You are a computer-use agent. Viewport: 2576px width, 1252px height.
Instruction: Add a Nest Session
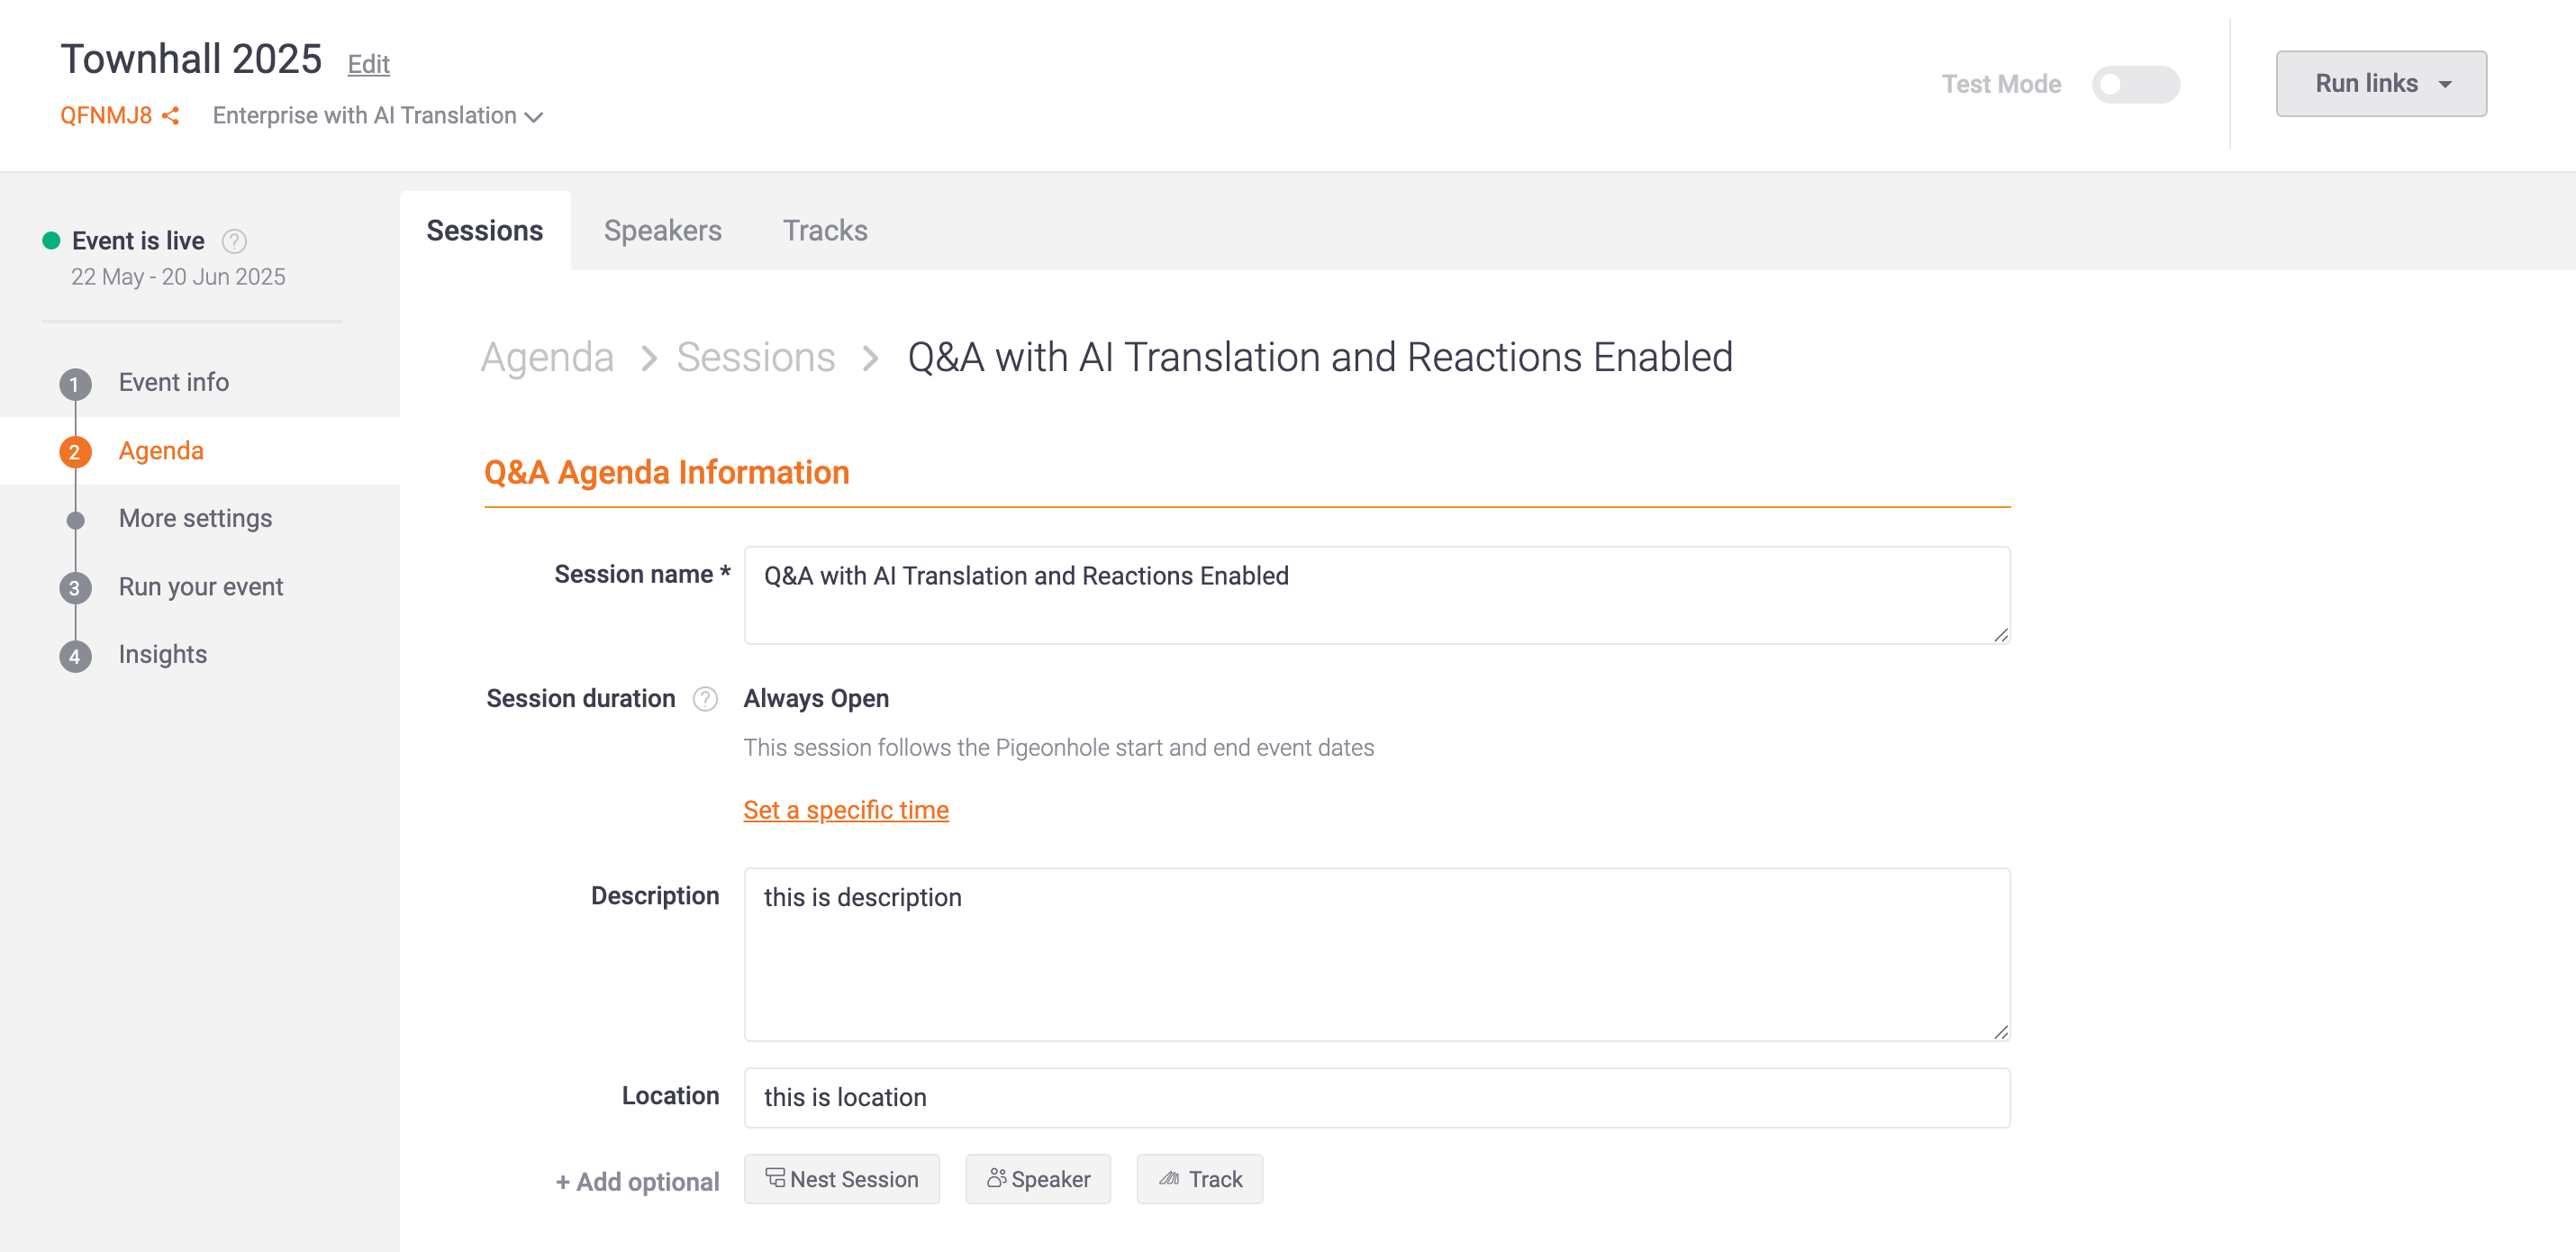[x=842, y=1180]
